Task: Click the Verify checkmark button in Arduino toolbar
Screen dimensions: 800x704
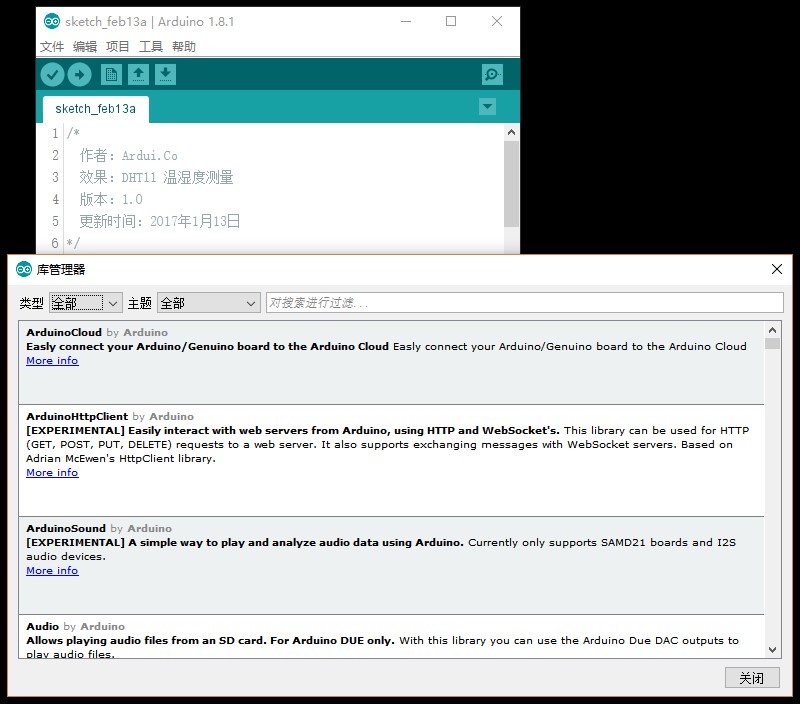Action: (52, 75)
